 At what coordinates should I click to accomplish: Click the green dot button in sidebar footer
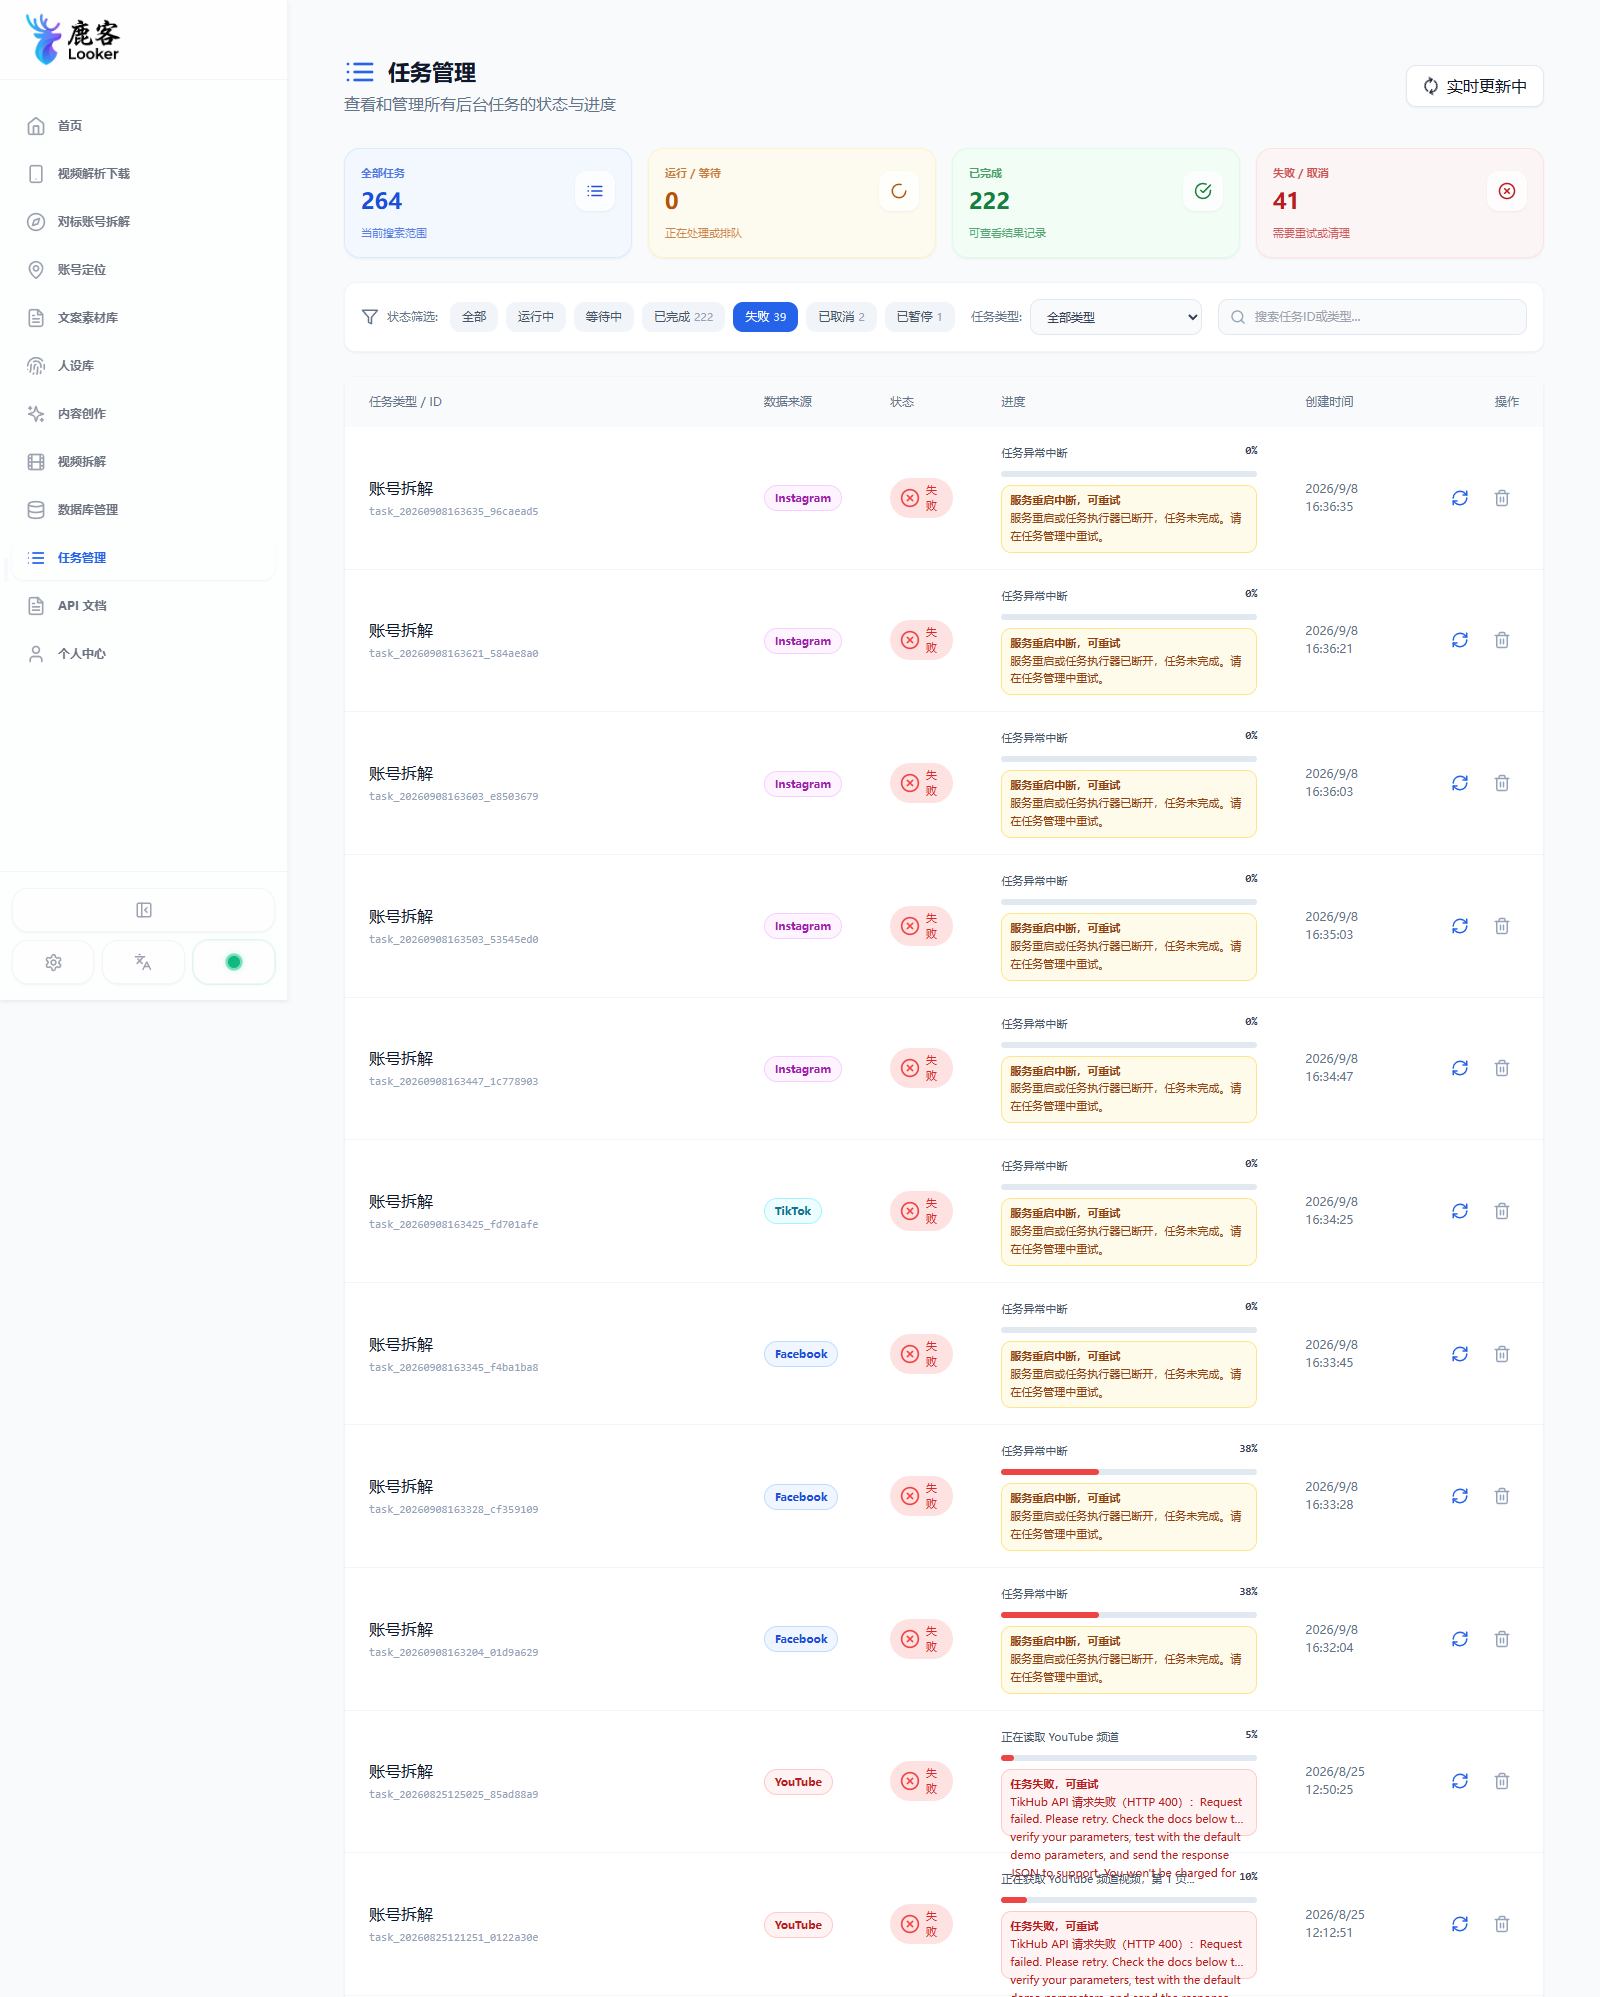point(234,962)
